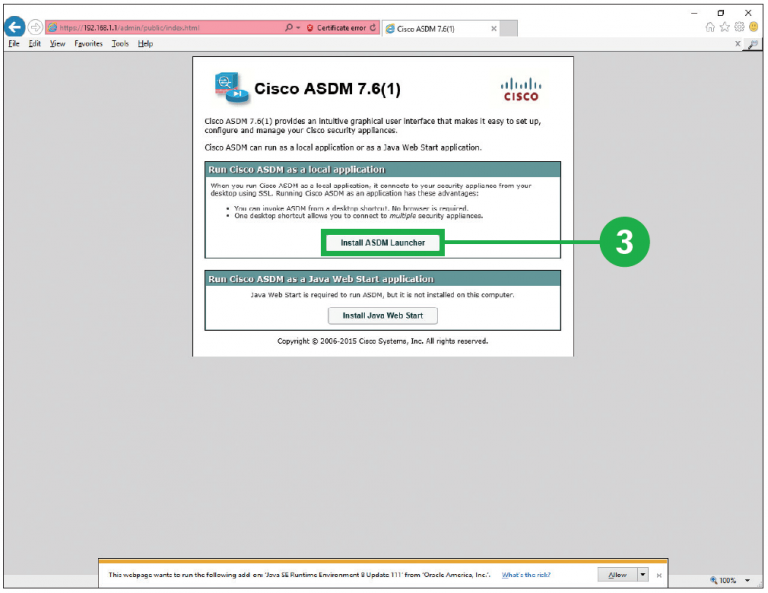Click Install Java Web Start button
Image resolution: width=768 pixels, height=593 pixels.
click(x=383, y=316)
